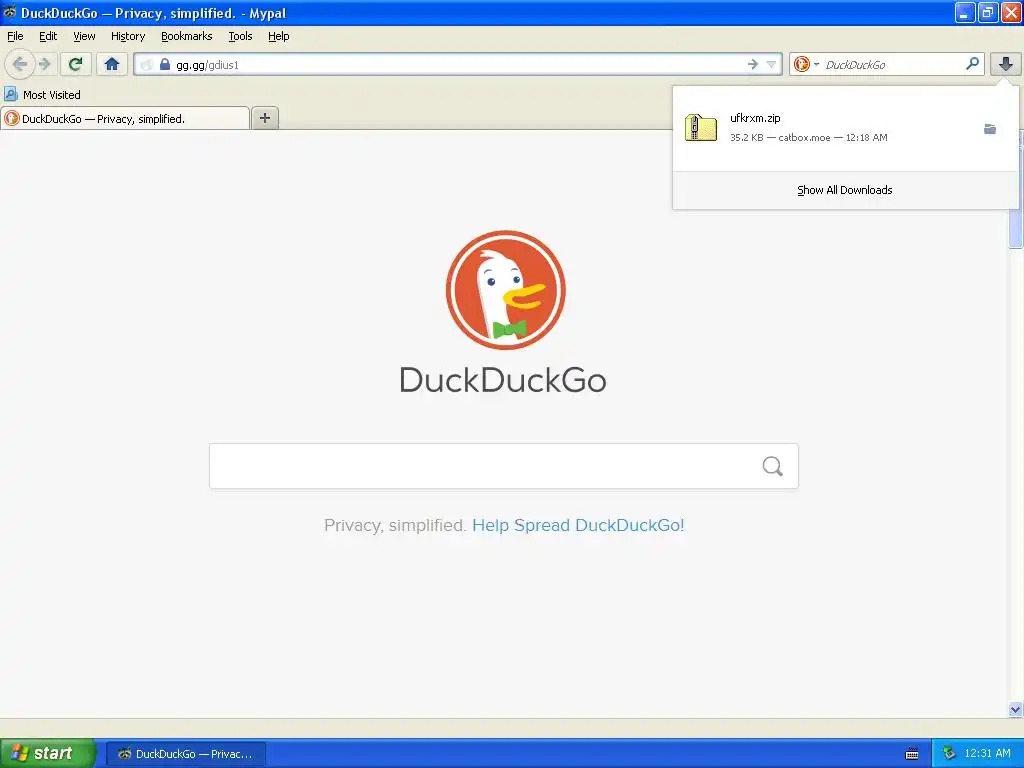Open the DuckDuckGo search engine selector

(806, 64)
